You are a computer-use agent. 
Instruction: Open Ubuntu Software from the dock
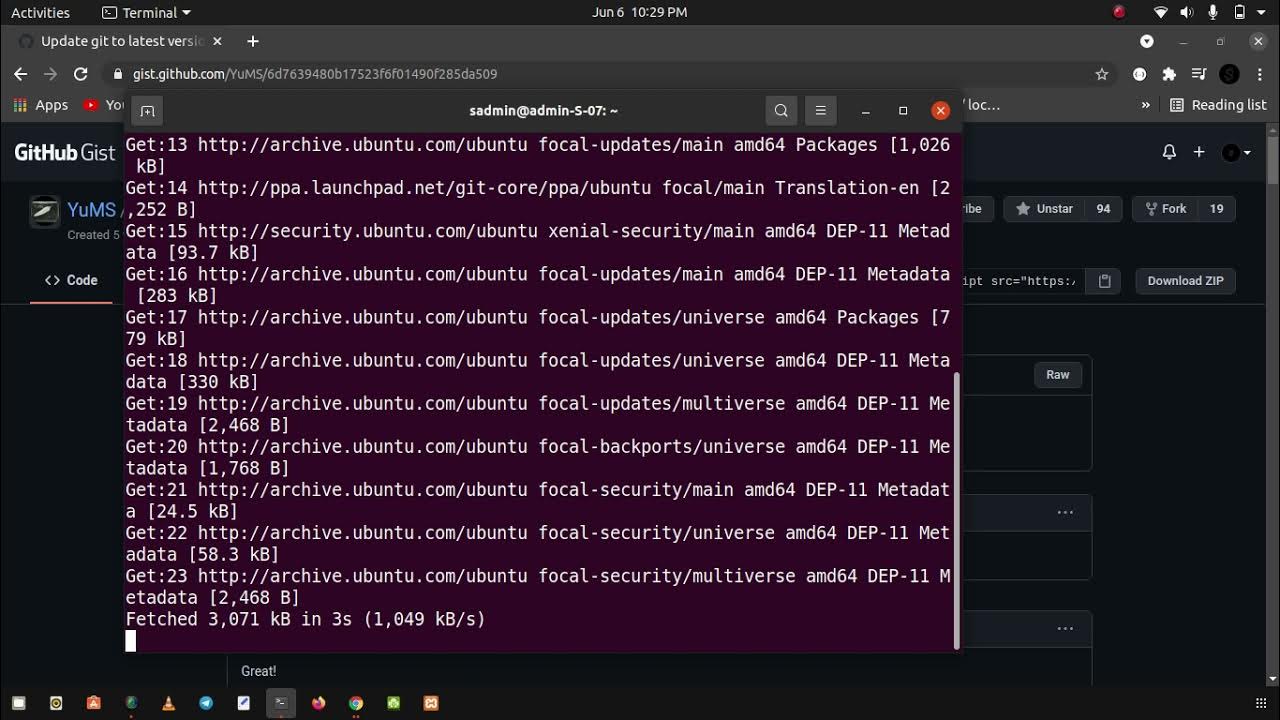[x=93, y=703]
